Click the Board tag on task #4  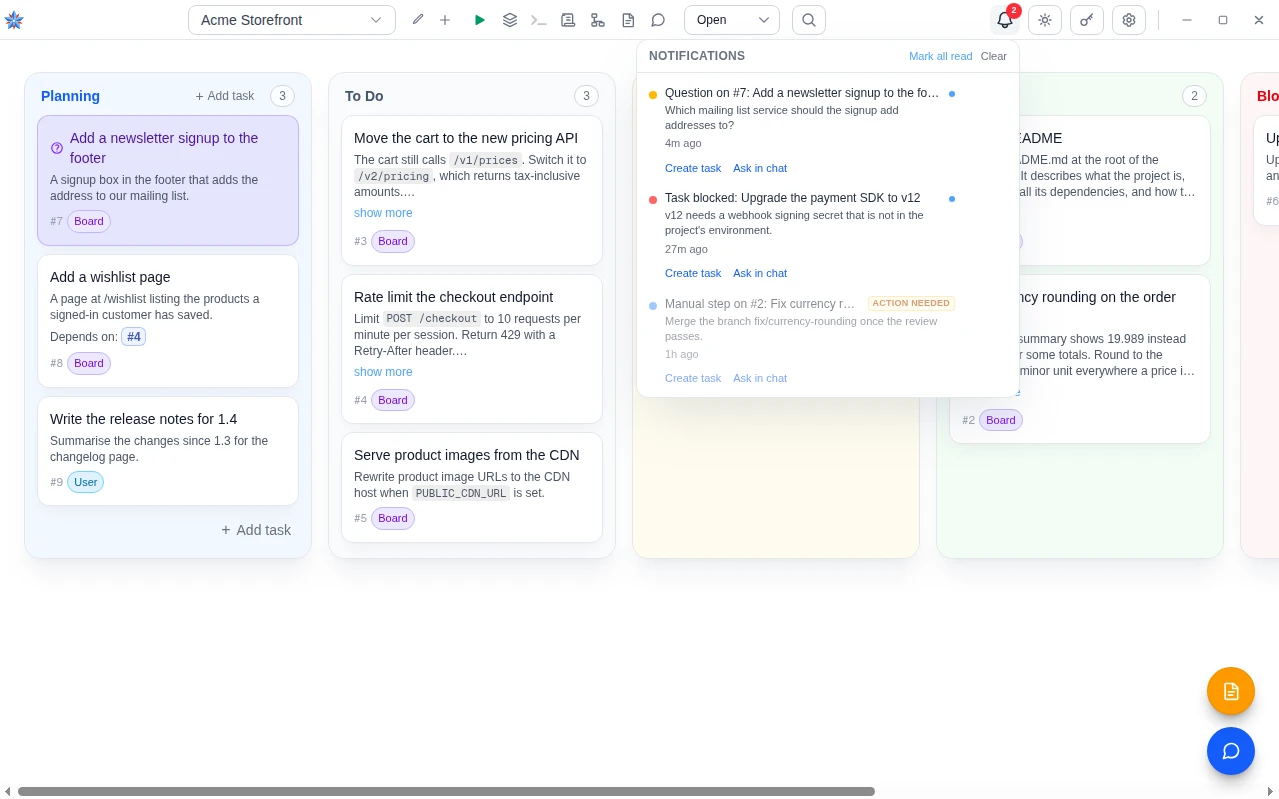point(393,400)
